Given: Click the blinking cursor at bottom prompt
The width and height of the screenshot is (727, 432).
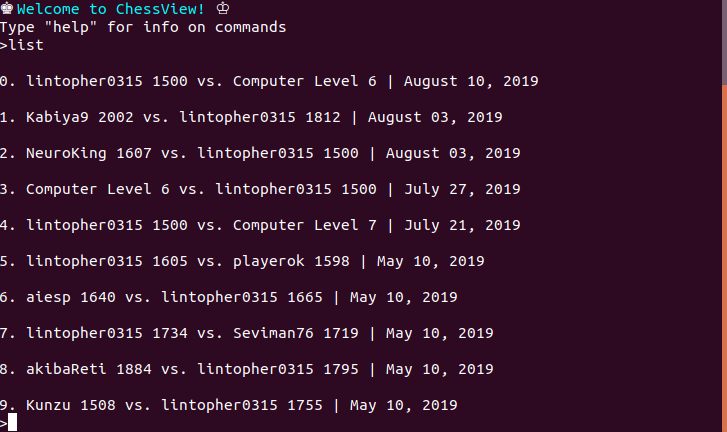Looking at the screenshot, I should [x=13, y=422].
